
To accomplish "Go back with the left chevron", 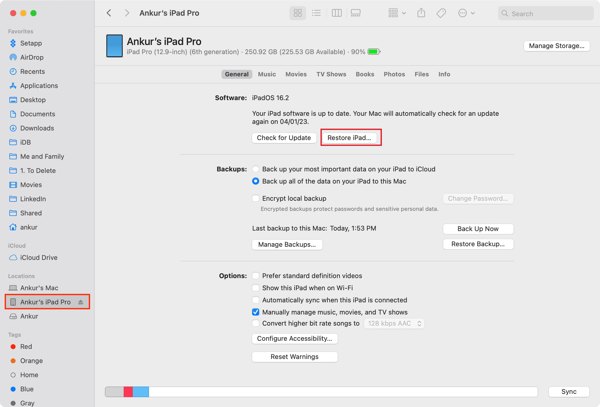I will click(x=109, y=13).
